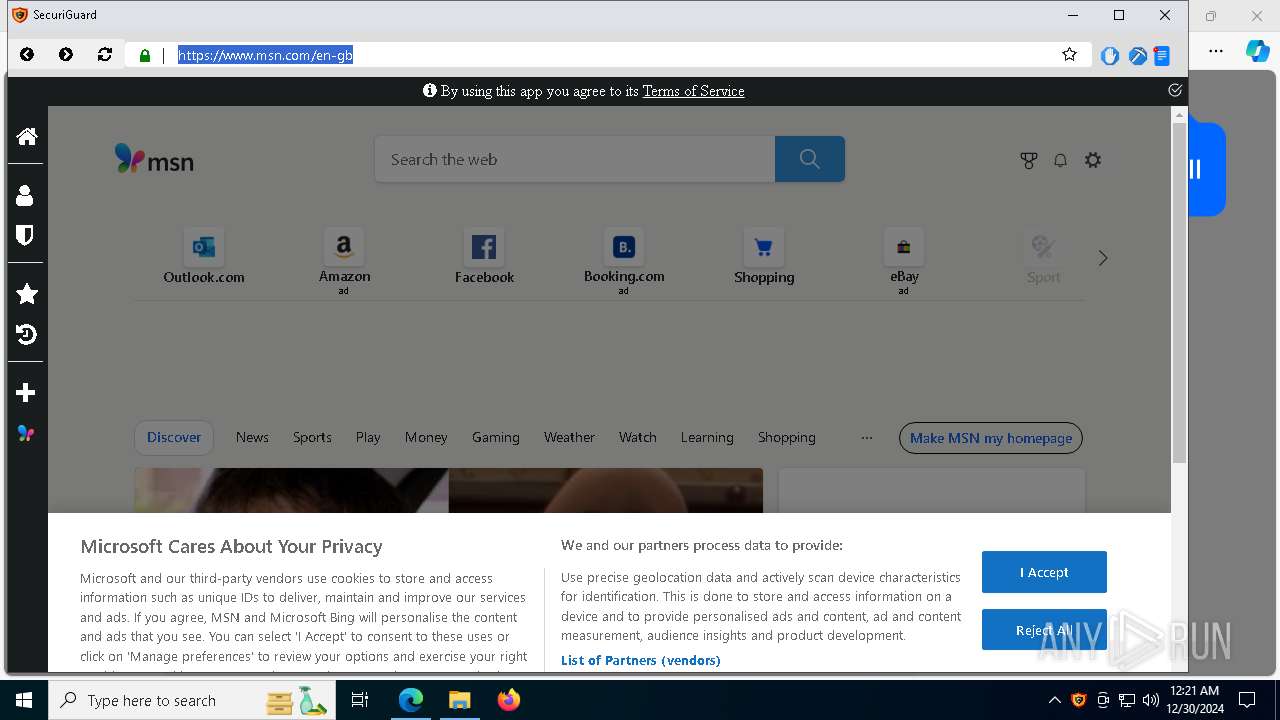The width and height of the screenshot is (1280, 720).
Task: Open the MSN shortcut in the sidebar
Action: coord(26,433)
